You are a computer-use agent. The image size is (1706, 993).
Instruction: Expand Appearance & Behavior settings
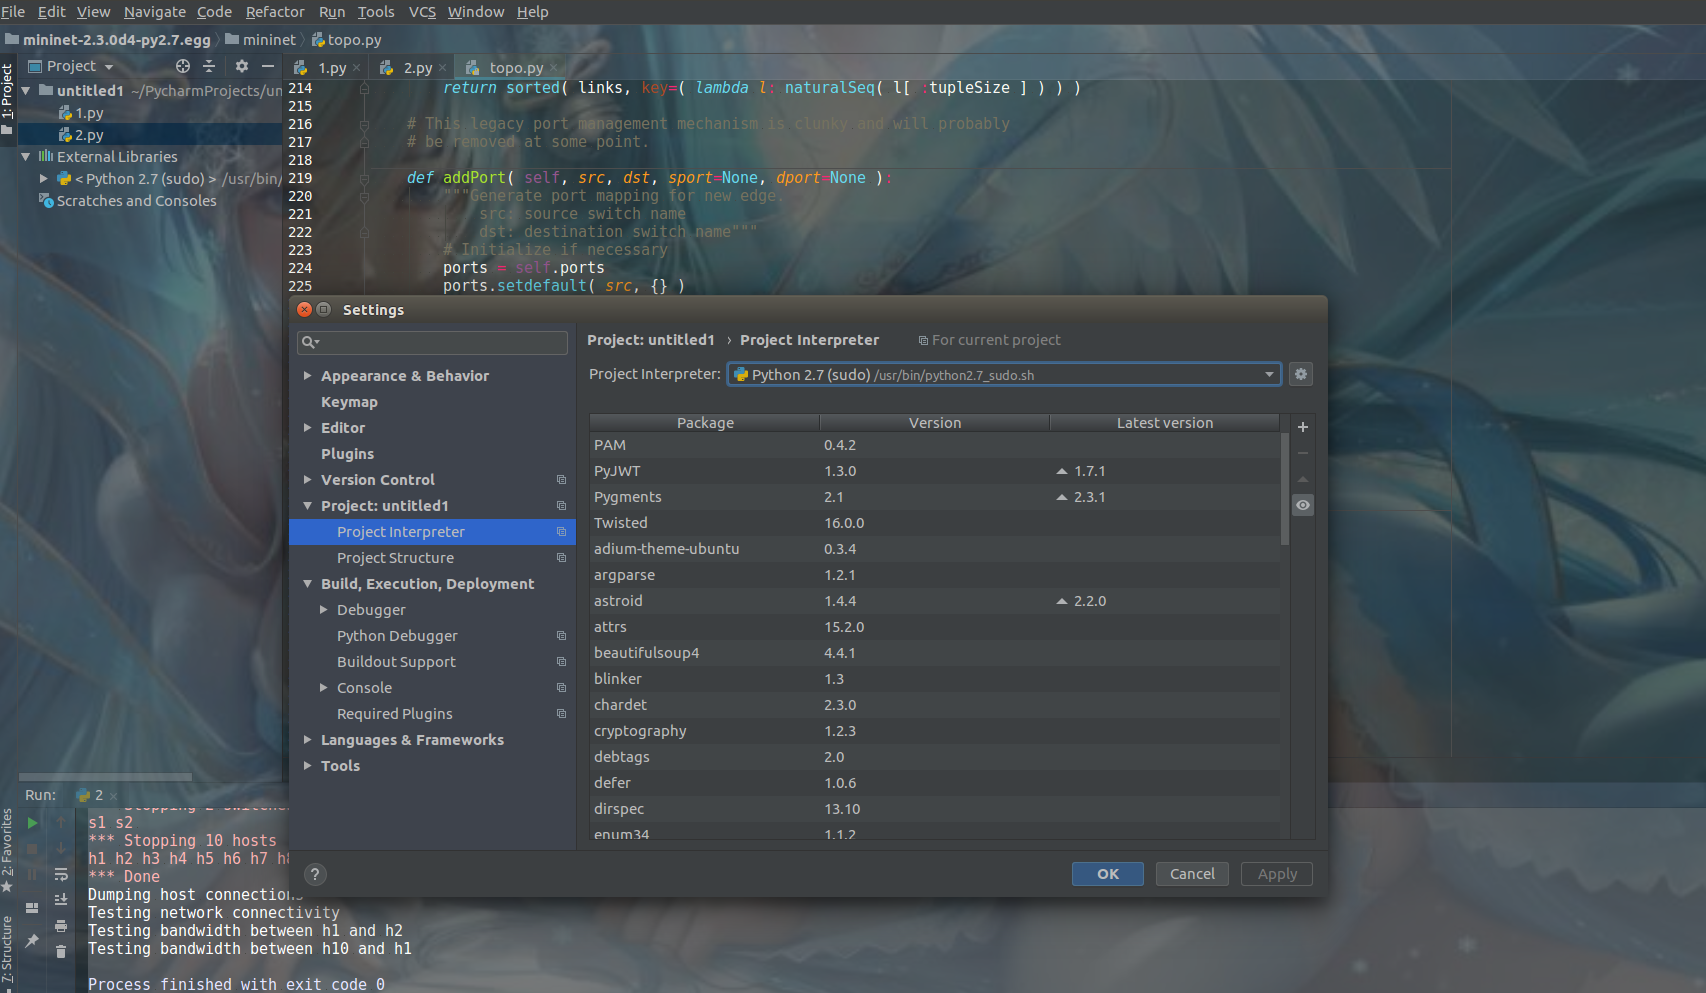click(x=308, y=376)
